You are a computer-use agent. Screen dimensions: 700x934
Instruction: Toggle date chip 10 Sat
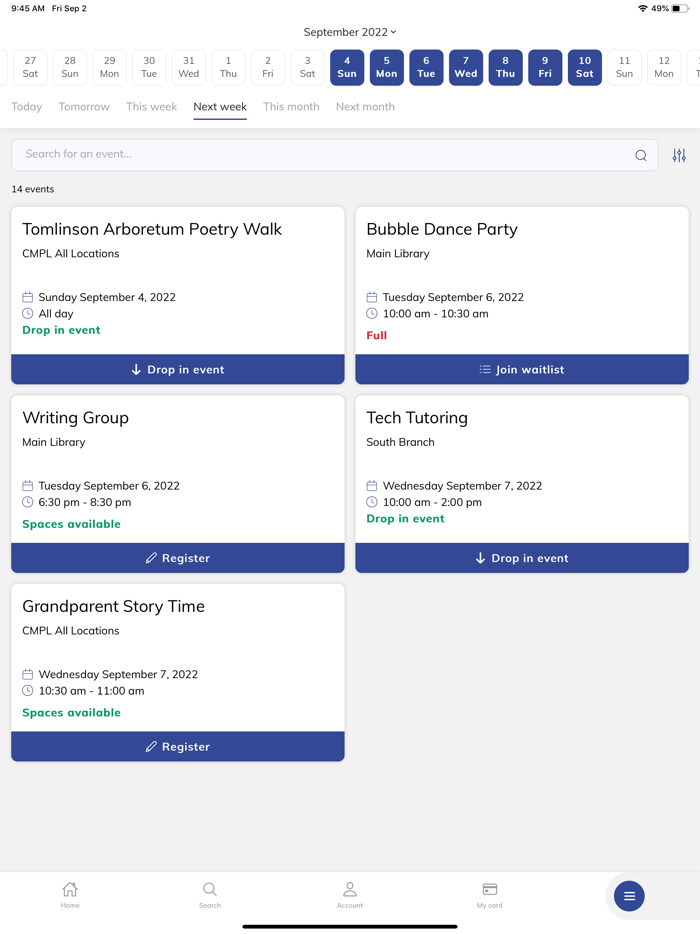(x=585, y=67)
